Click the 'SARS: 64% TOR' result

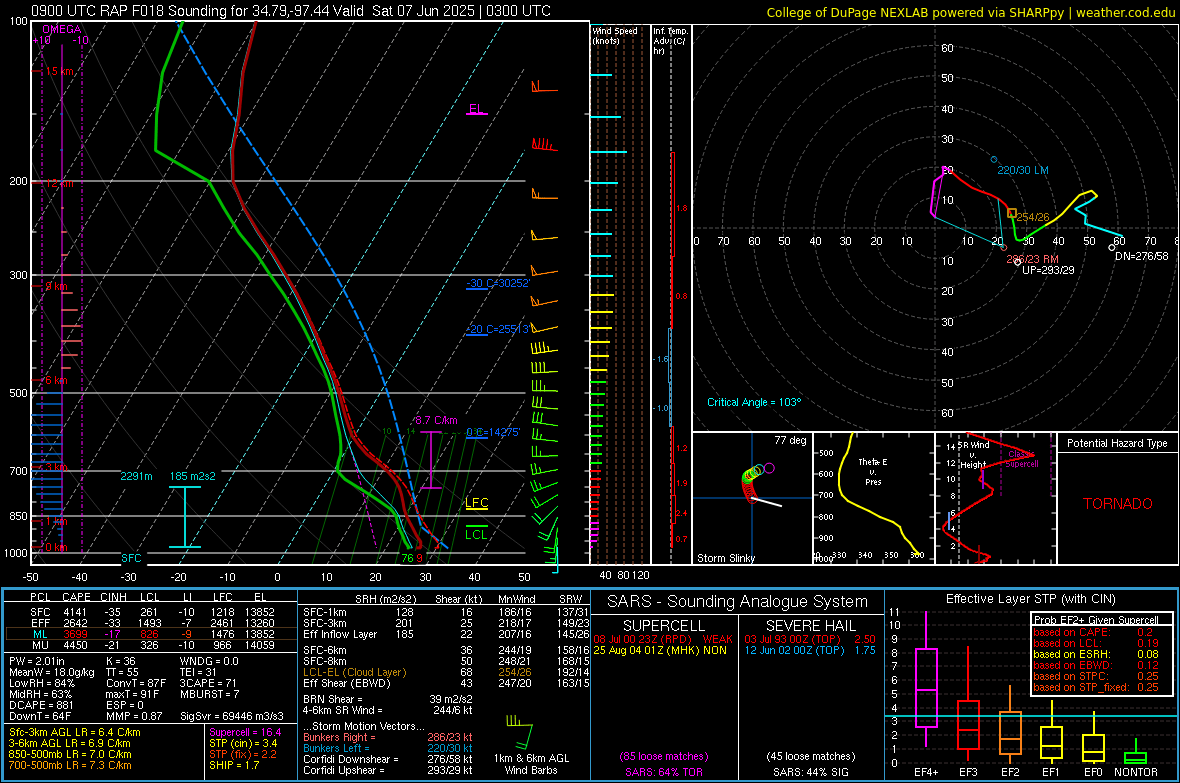pyautogui.click(x=664, y=772)
